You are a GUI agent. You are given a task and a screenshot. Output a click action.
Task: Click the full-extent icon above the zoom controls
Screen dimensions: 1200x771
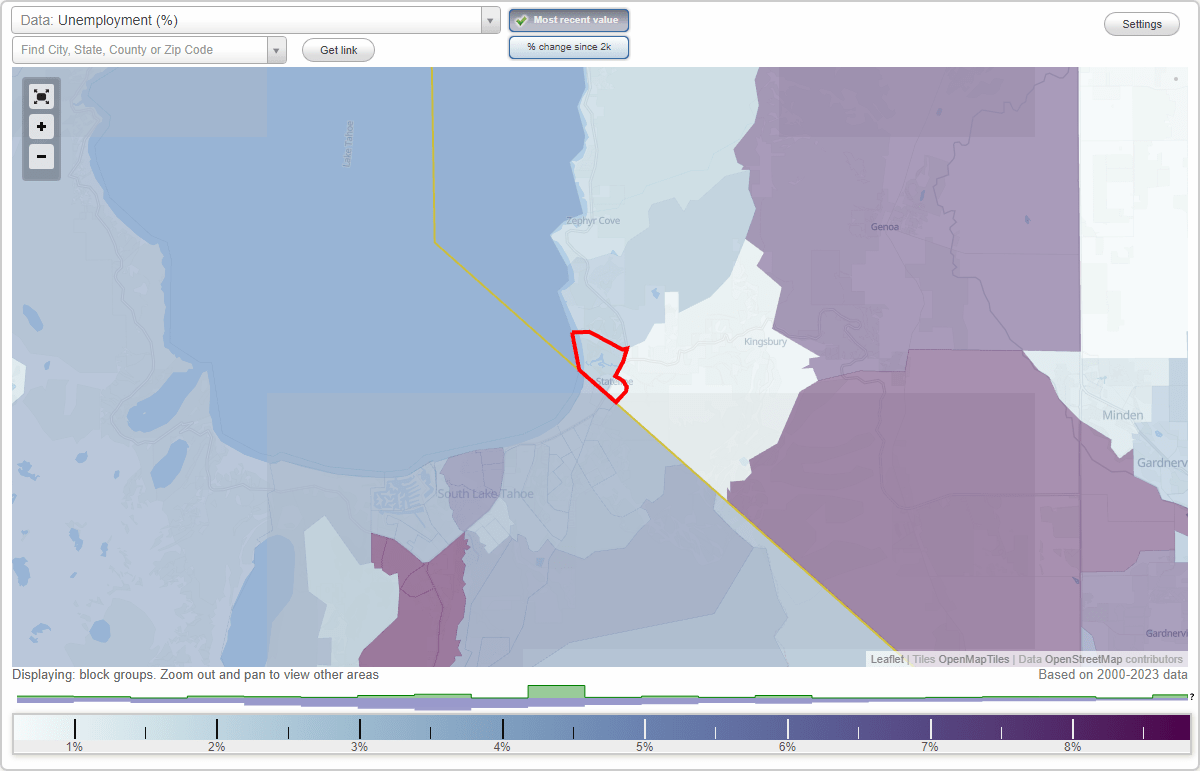coord(41,96)
